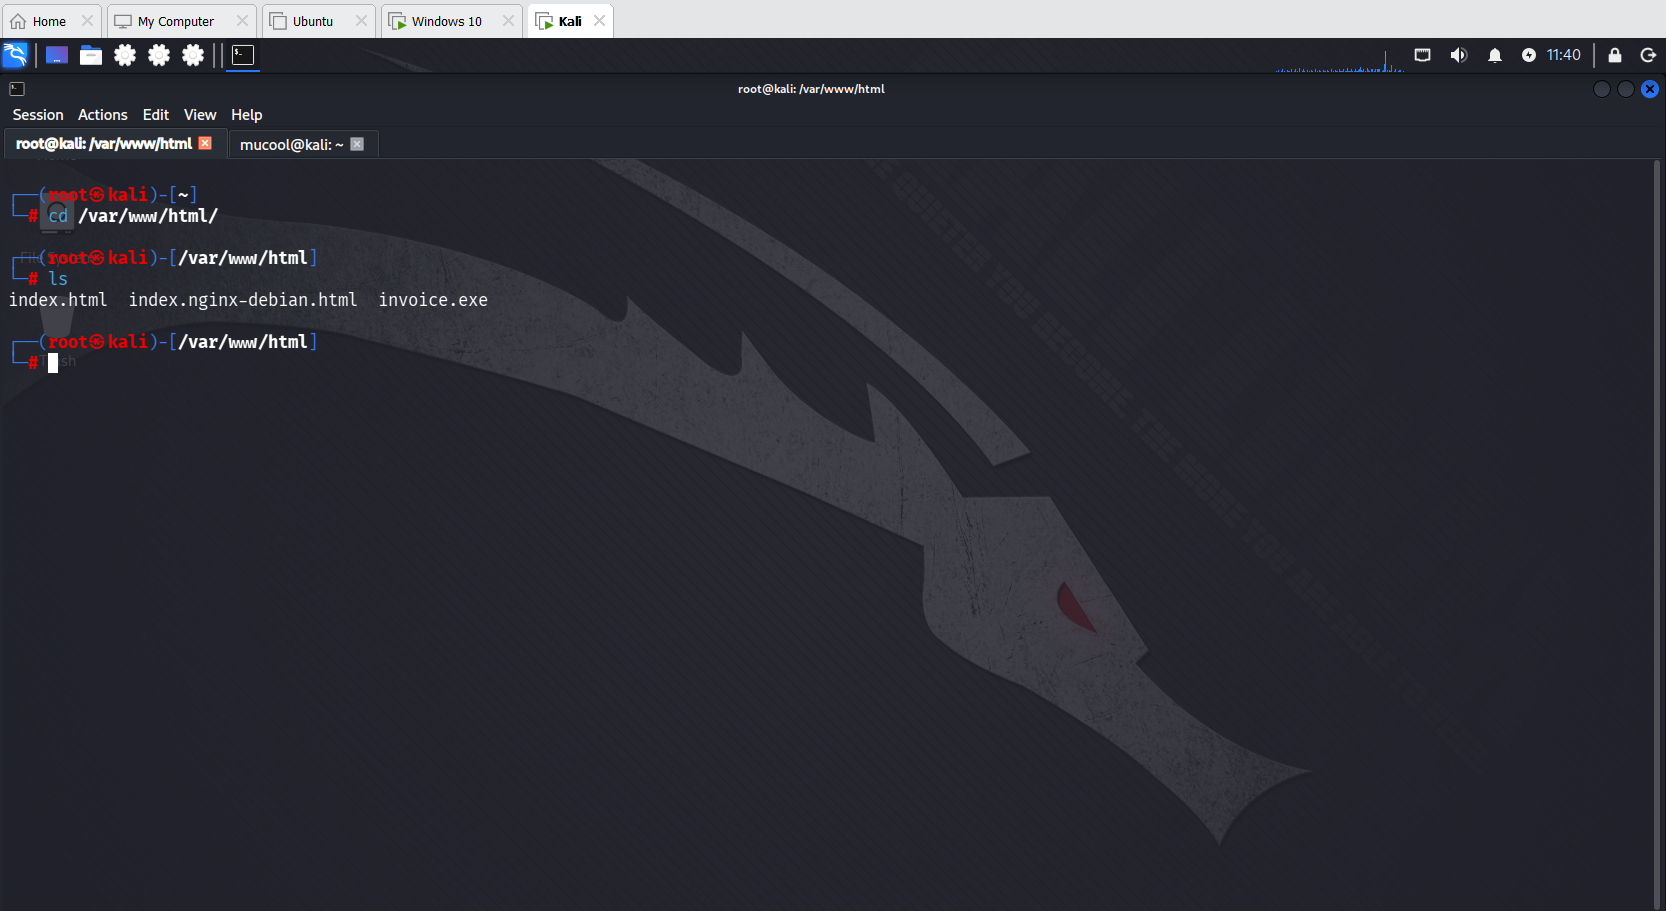Click the CPU graph panel monitor
Image resolution: width=1666 pixels, height=911 pixels.
pyautogui.click(x=1340, y=60)
